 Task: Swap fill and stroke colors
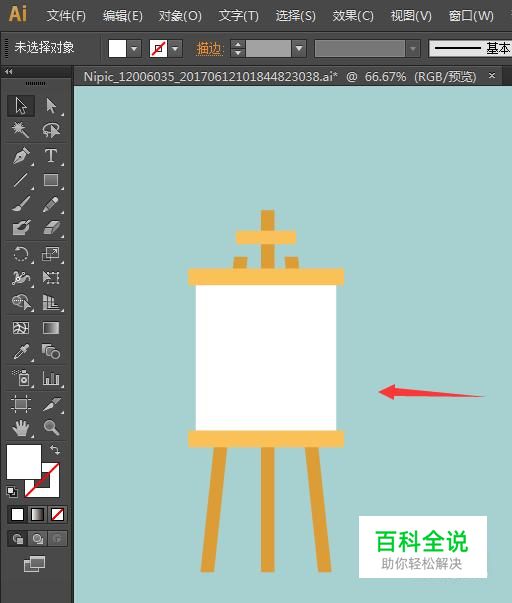tap(55, 450)
